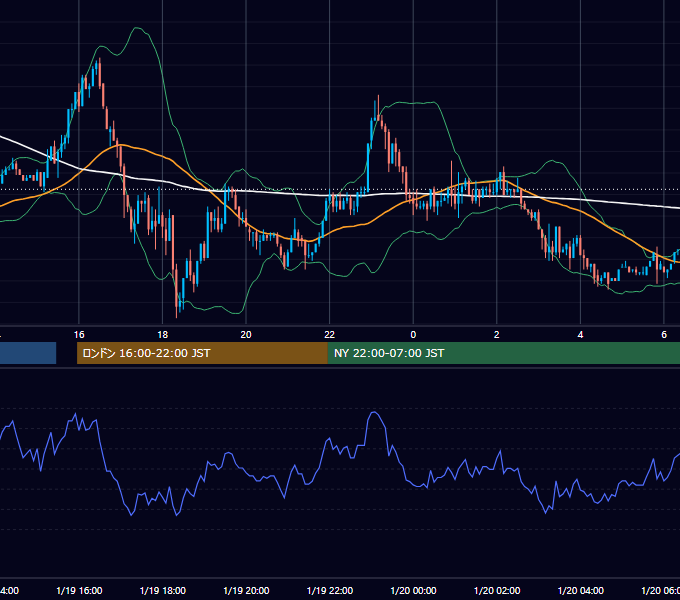The image size is (680, 600).
Task: Click the 22 hour label on price chart axis
Action: click(x=330, y=335)
